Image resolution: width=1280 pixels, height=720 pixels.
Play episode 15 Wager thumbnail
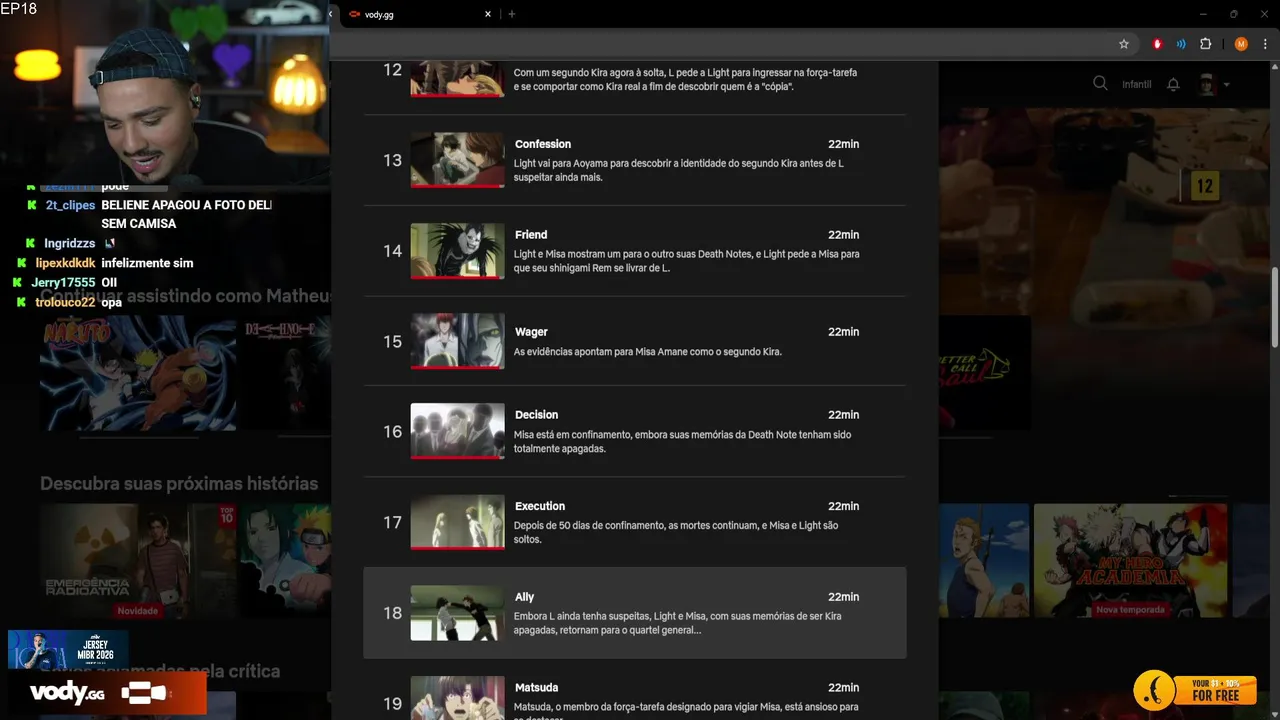457,341
